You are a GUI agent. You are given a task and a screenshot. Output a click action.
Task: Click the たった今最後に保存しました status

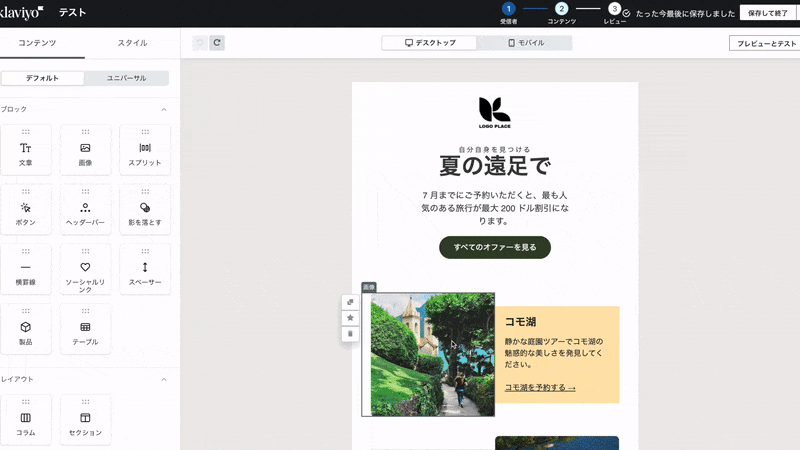pyautogui.click(x=685, y=14)
